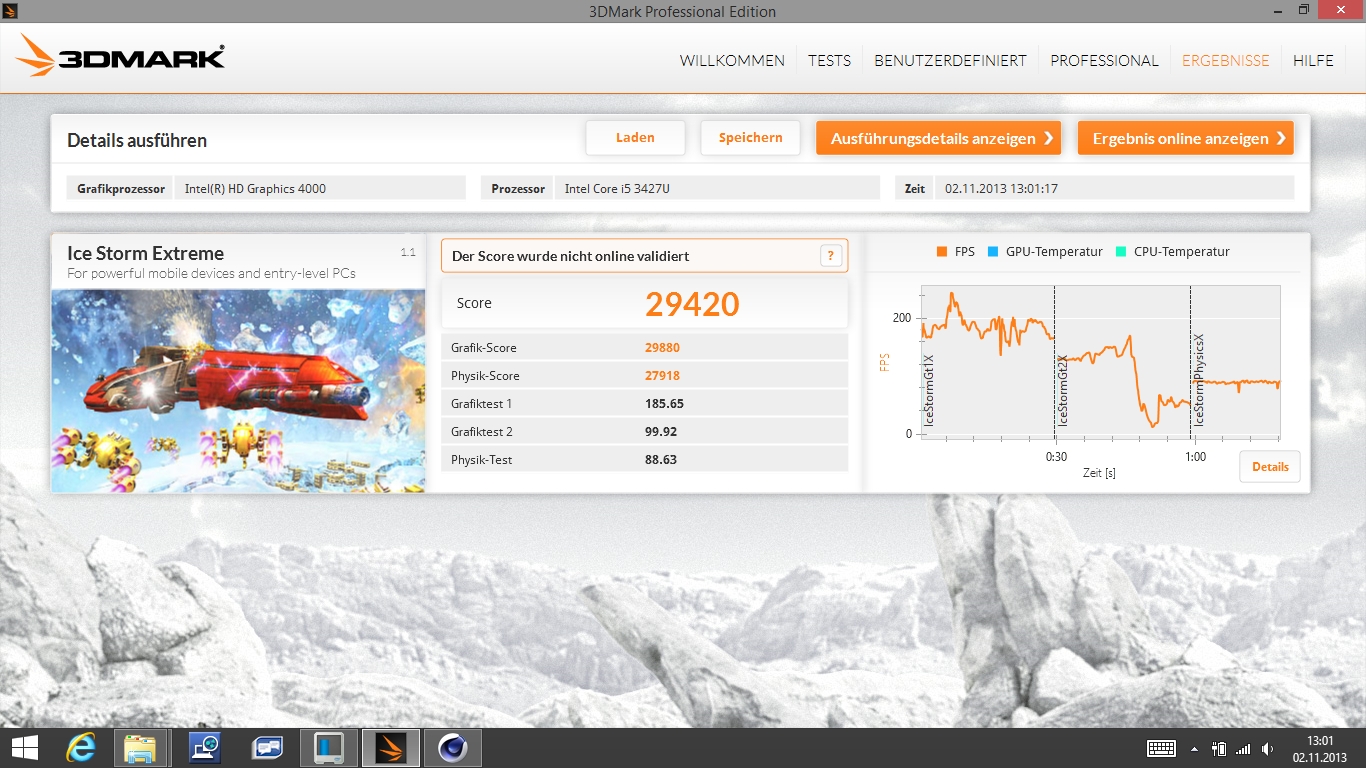Open the magnifier monitor taskbar app
Viewport: 1366px width, 768px height.
pos(203,748)
